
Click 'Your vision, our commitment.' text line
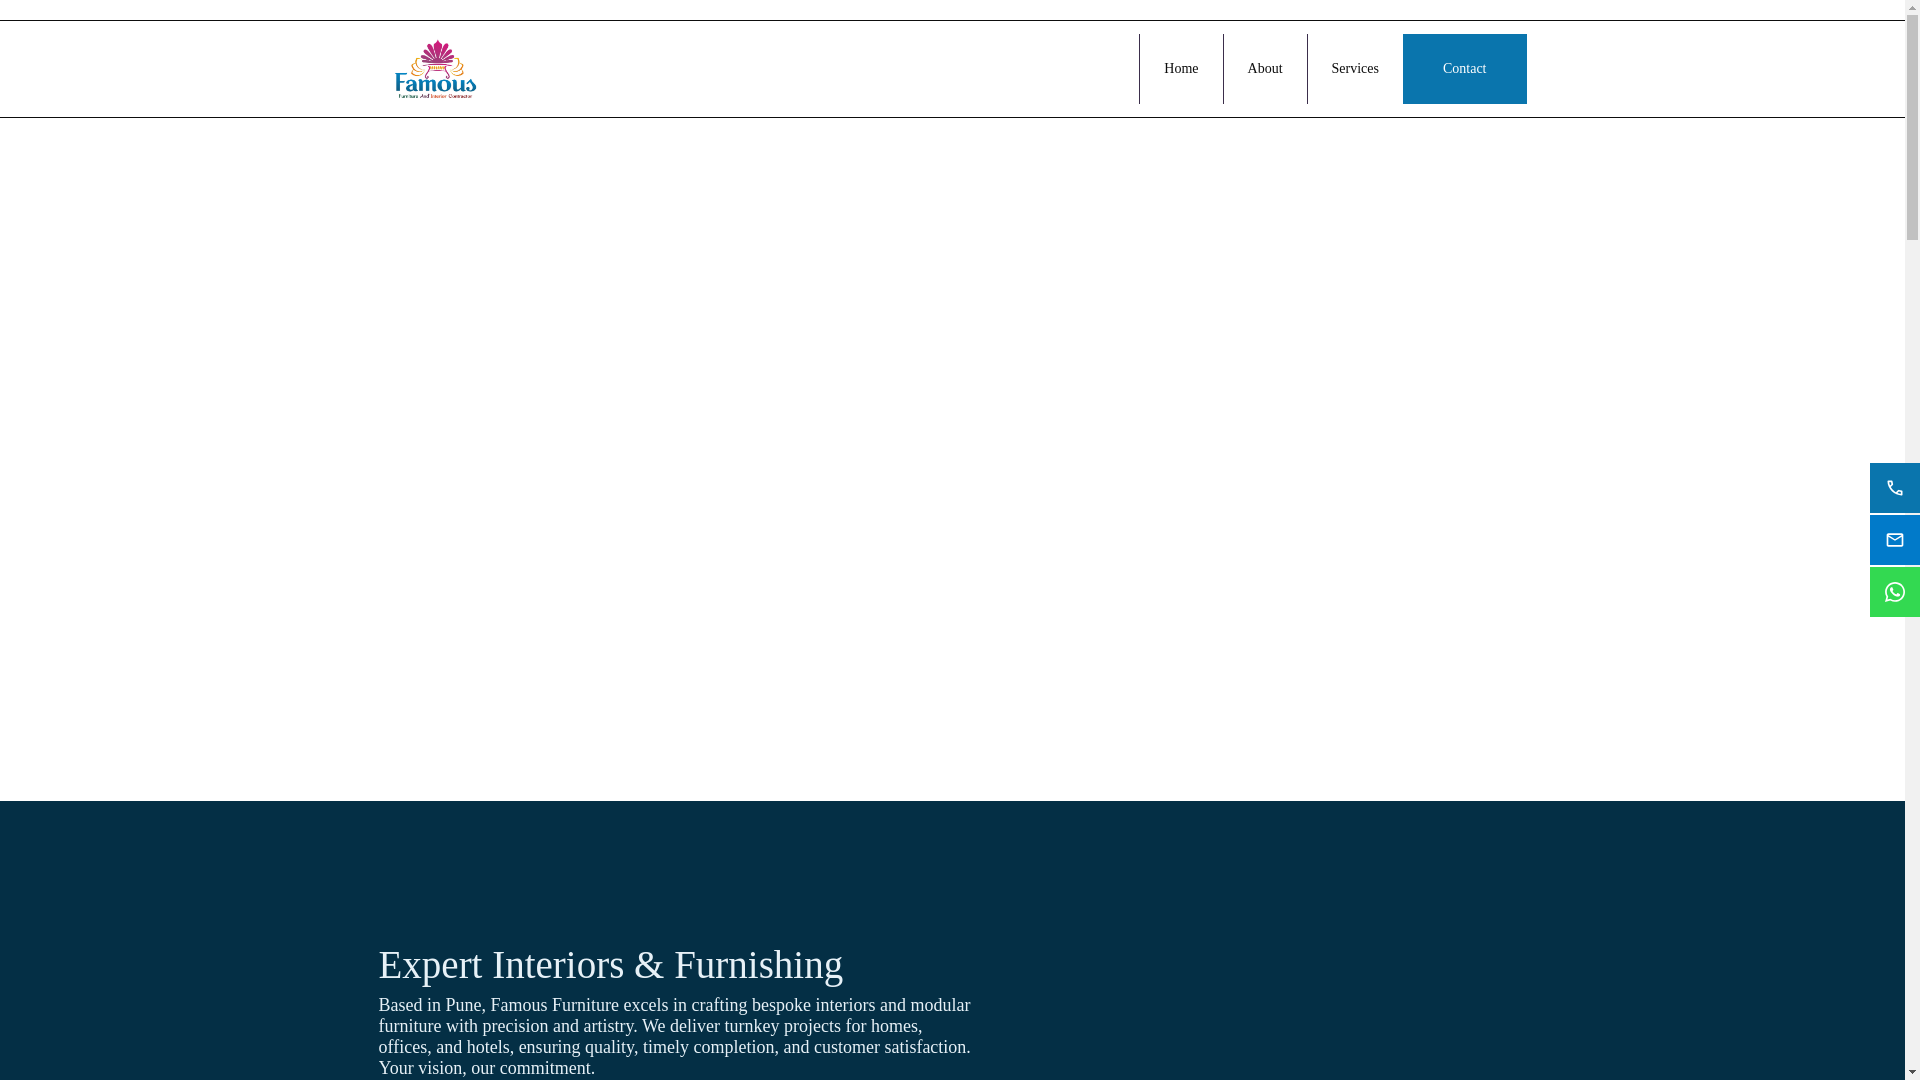[486, 1068]
